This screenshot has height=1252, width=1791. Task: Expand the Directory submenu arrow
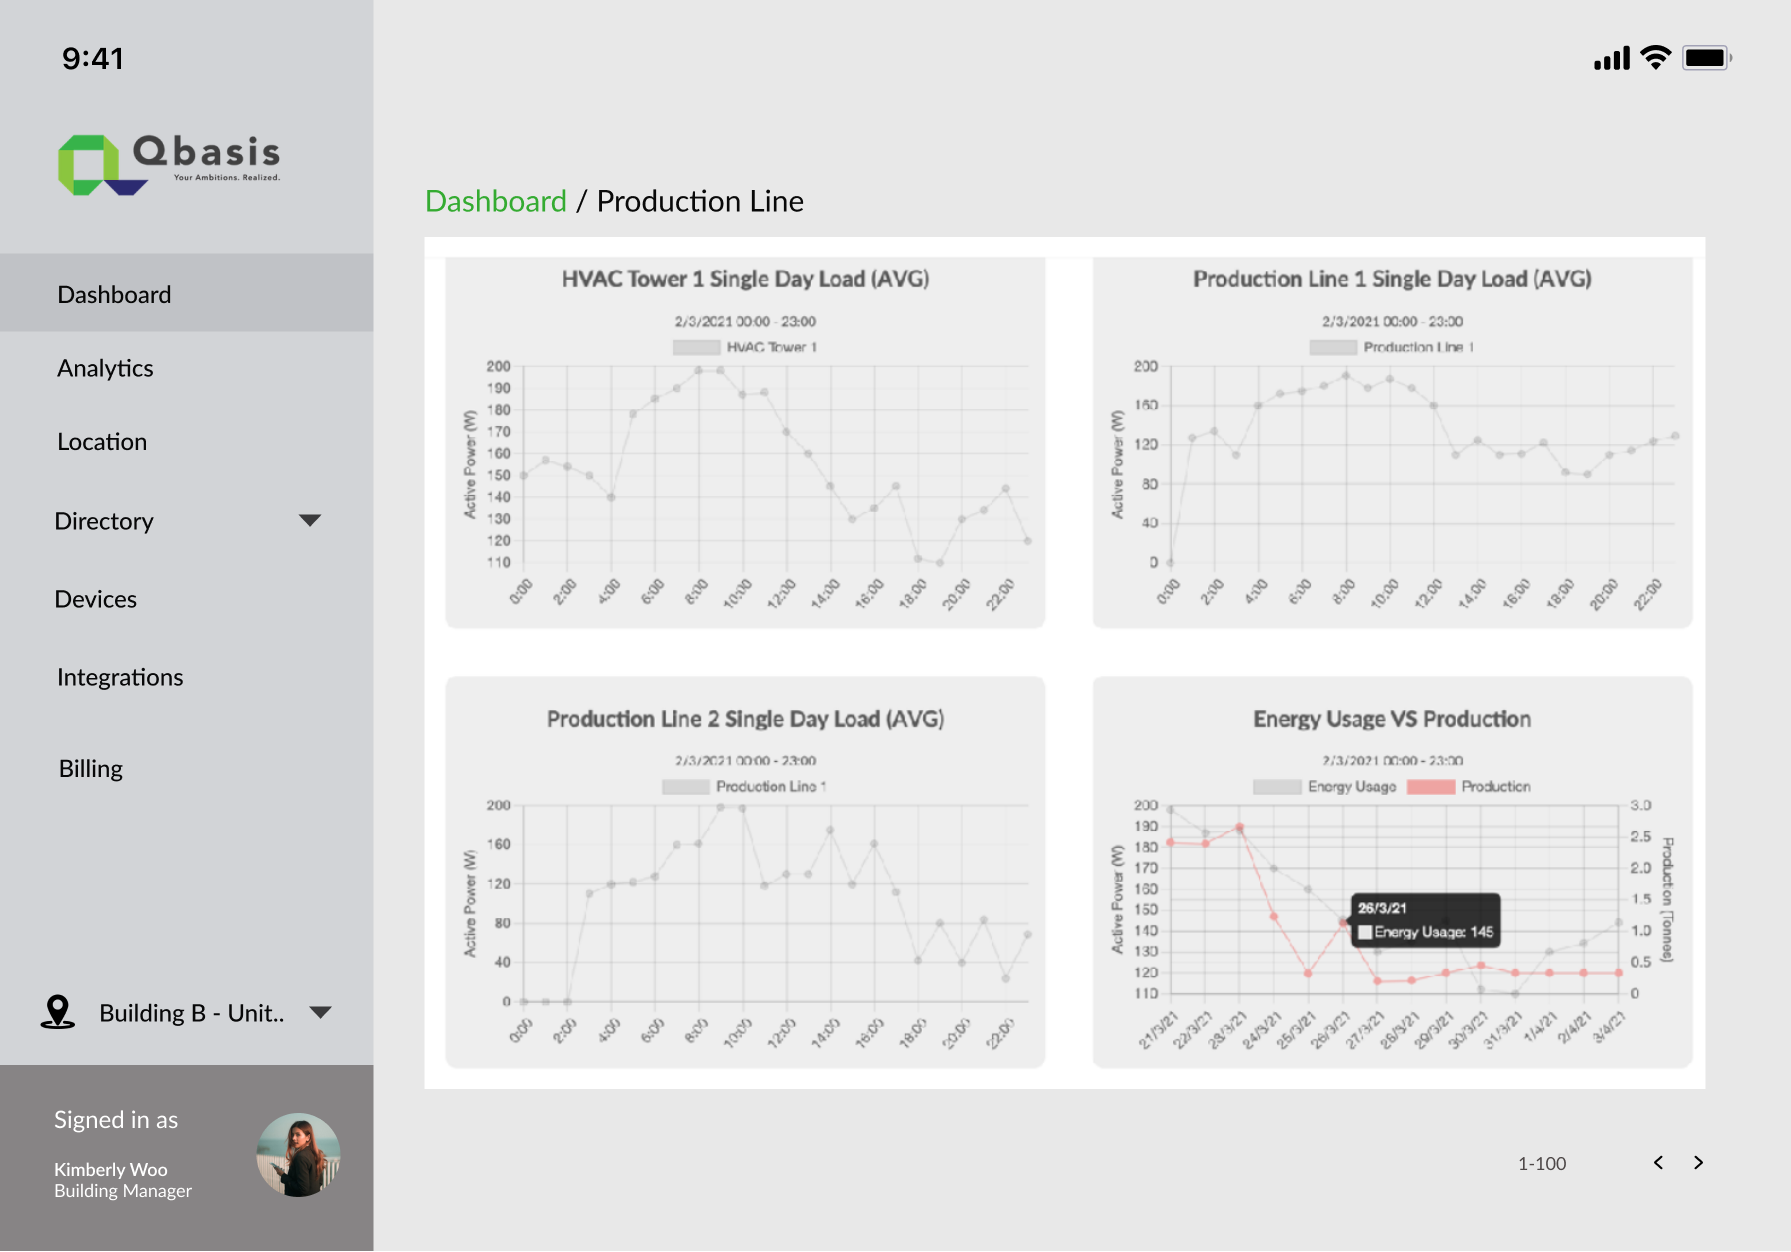[310, 520]
